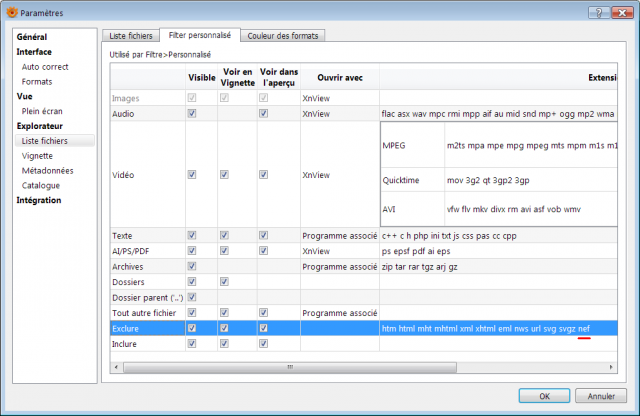Click horizontal scrollbar right arrow
This screenshot has width=640, height=416.
coord(611,367)
